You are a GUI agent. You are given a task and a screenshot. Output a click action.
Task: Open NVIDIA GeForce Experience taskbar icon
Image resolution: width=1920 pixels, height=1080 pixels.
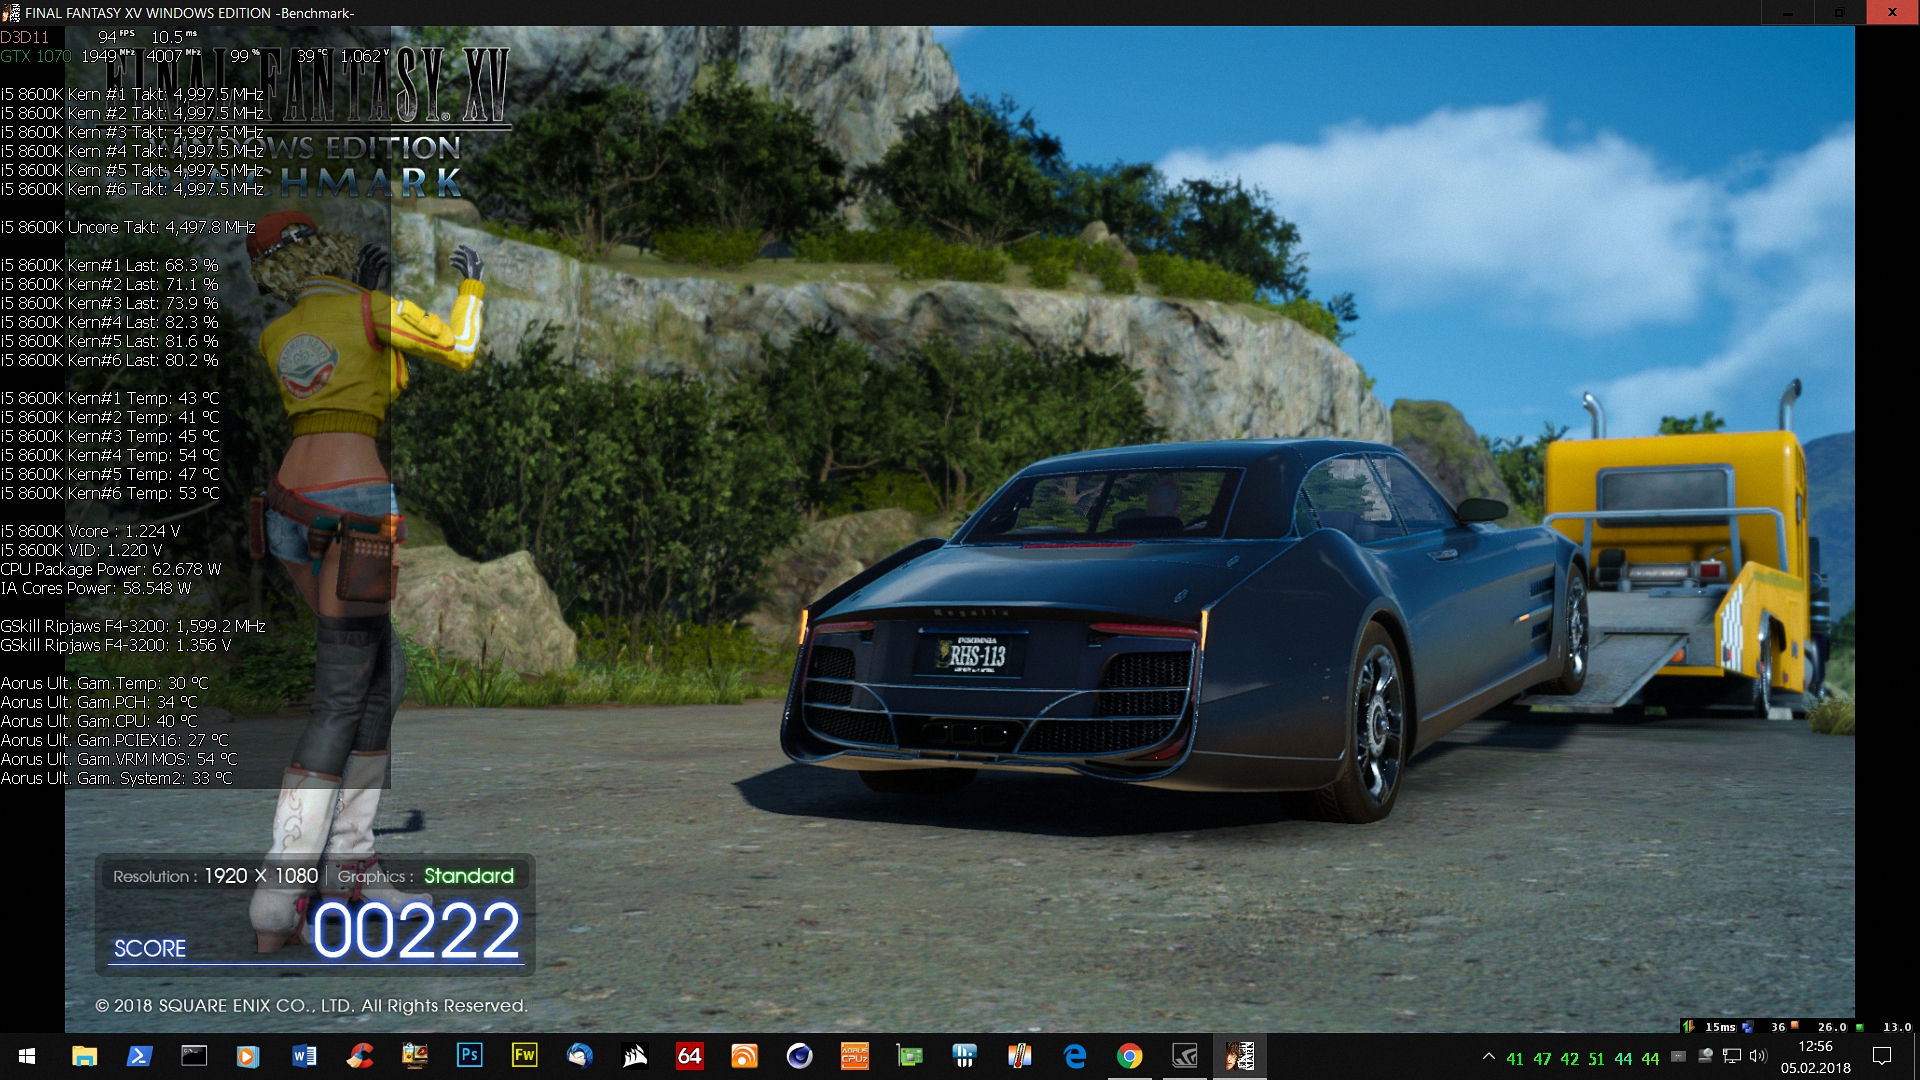(1185, 1056)
